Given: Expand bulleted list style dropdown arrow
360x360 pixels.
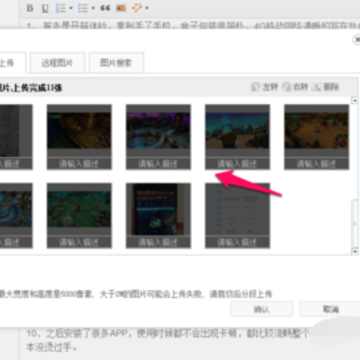Looking at the screenshot, I should (x=93, y=8).
